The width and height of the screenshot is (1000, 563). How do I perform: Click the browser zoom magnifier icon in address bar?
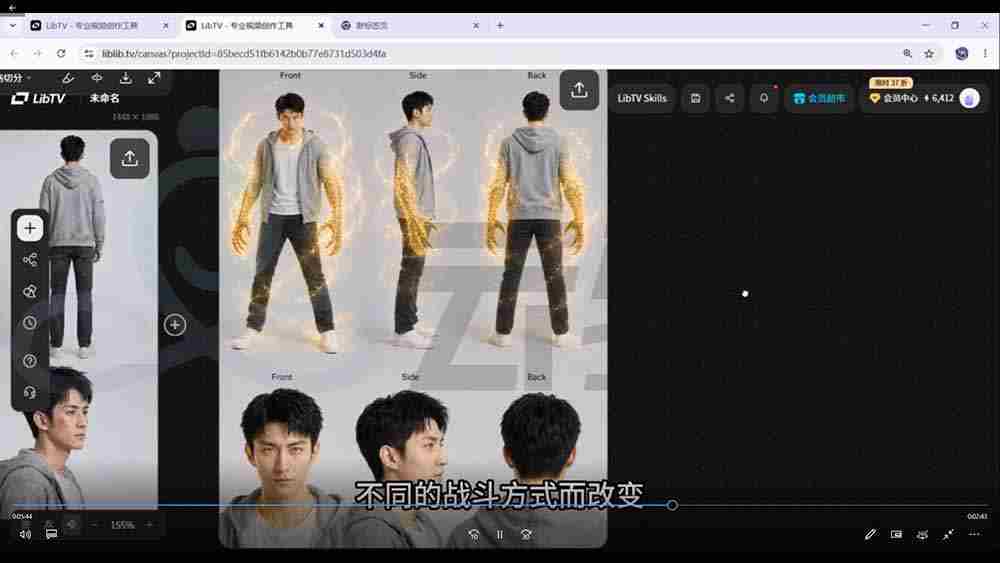(908, 54)
